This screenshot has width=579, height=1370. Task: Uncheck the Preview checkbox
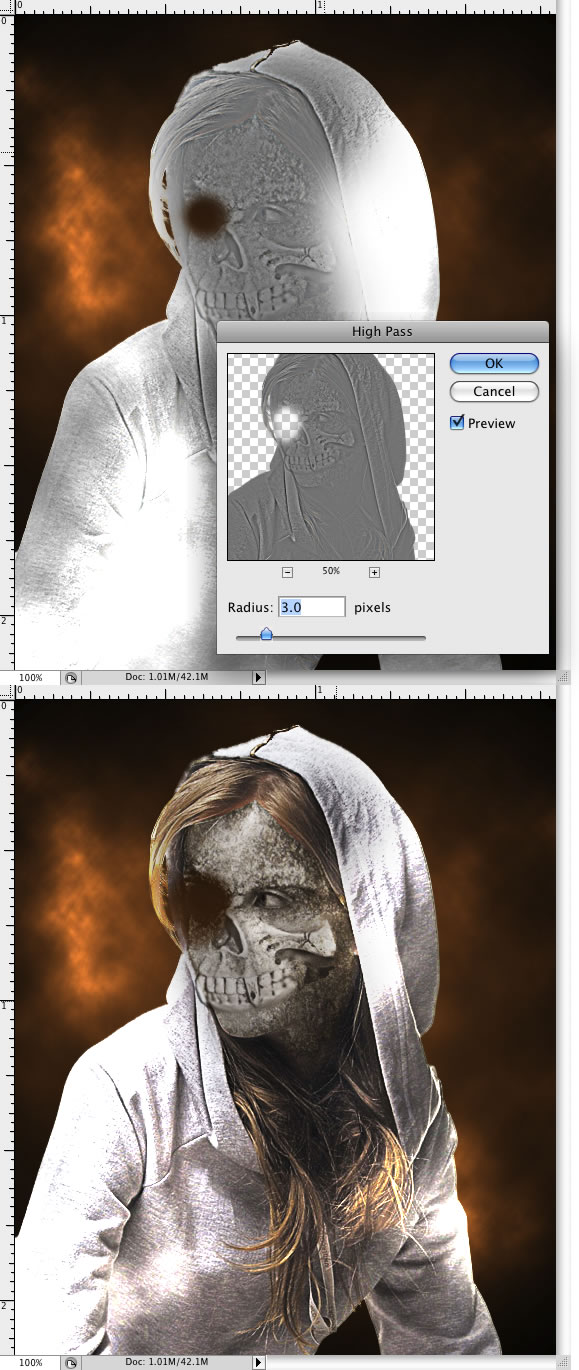458,423
